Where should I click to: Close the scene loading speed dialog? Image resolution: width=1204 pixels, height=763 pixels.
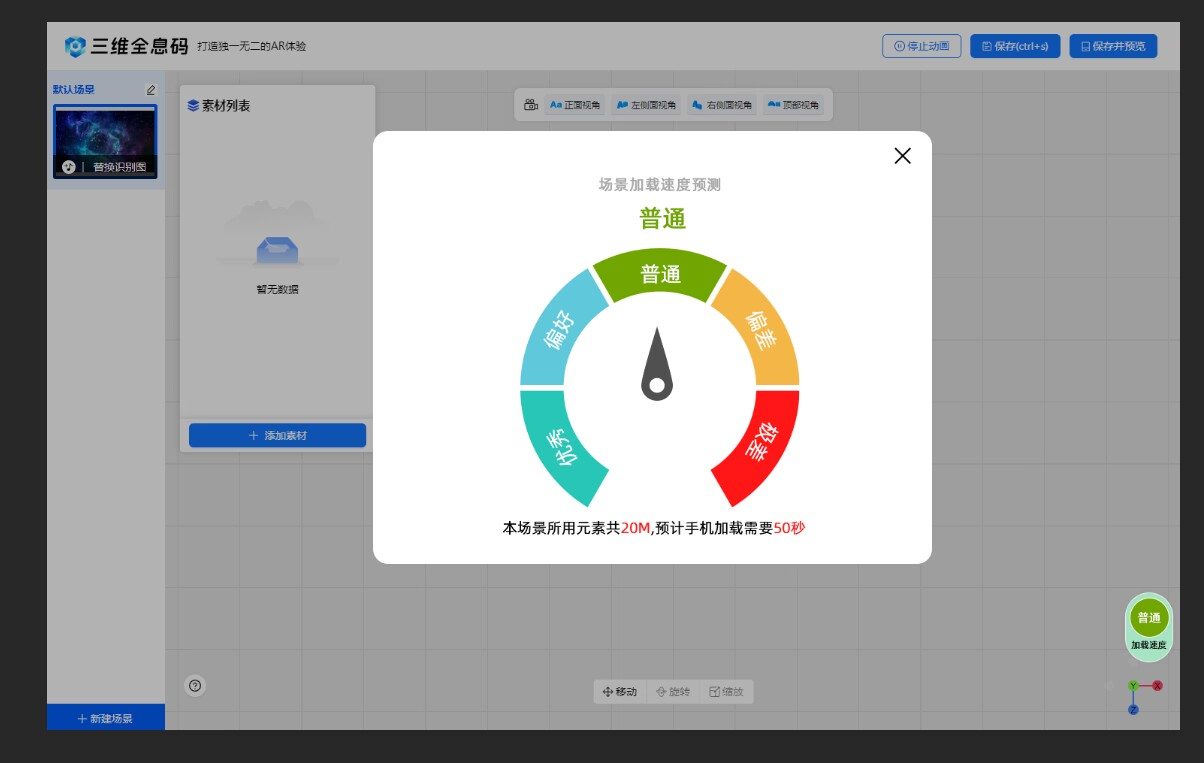tap(902, 156)
